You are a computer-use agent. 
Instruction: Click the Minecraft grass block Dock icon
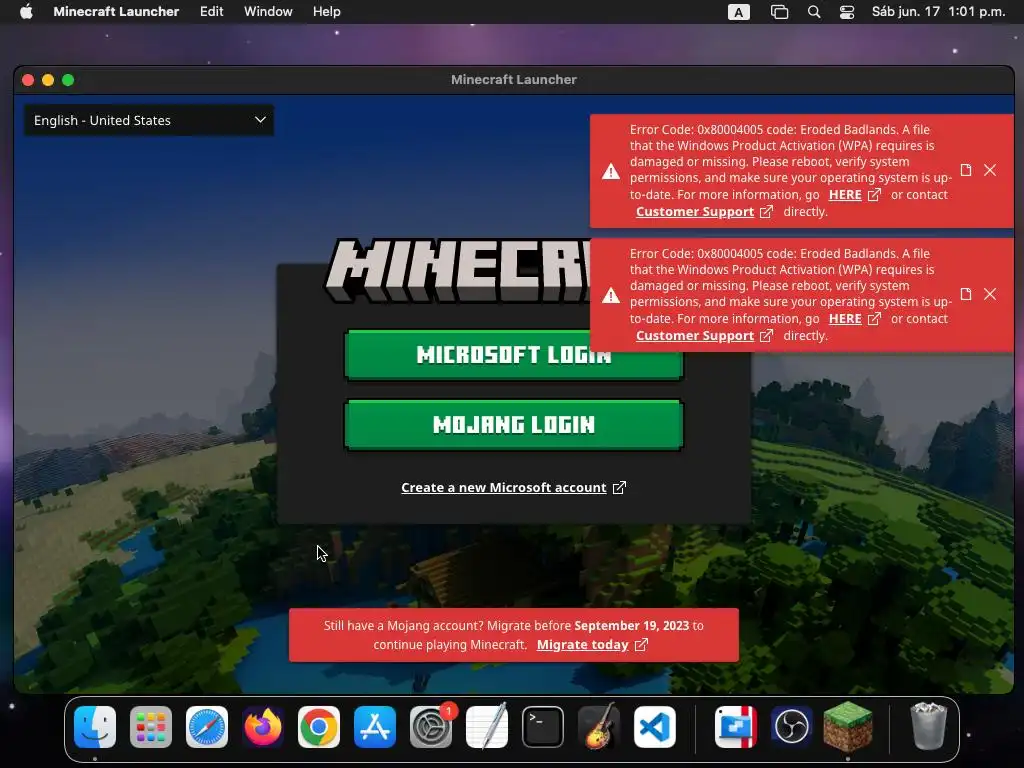[x=848, y=727]
